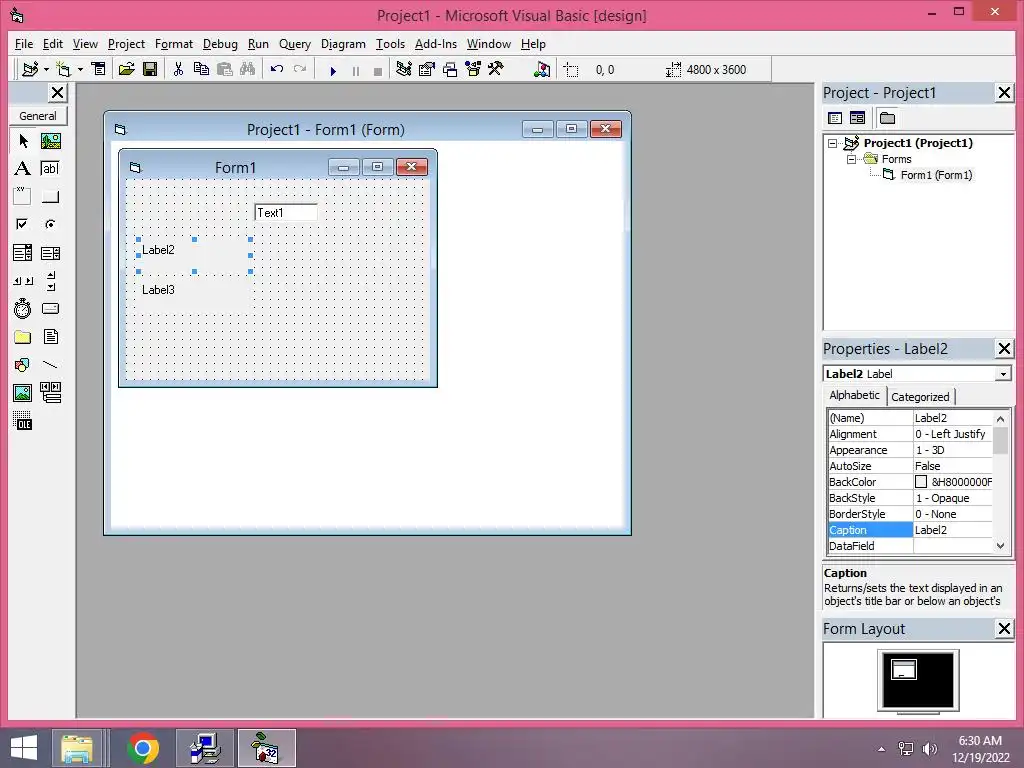Viewport: 1024px width, 768px height.
Task: Select the Shape control in the toolbox
Action: click(23, 364)
